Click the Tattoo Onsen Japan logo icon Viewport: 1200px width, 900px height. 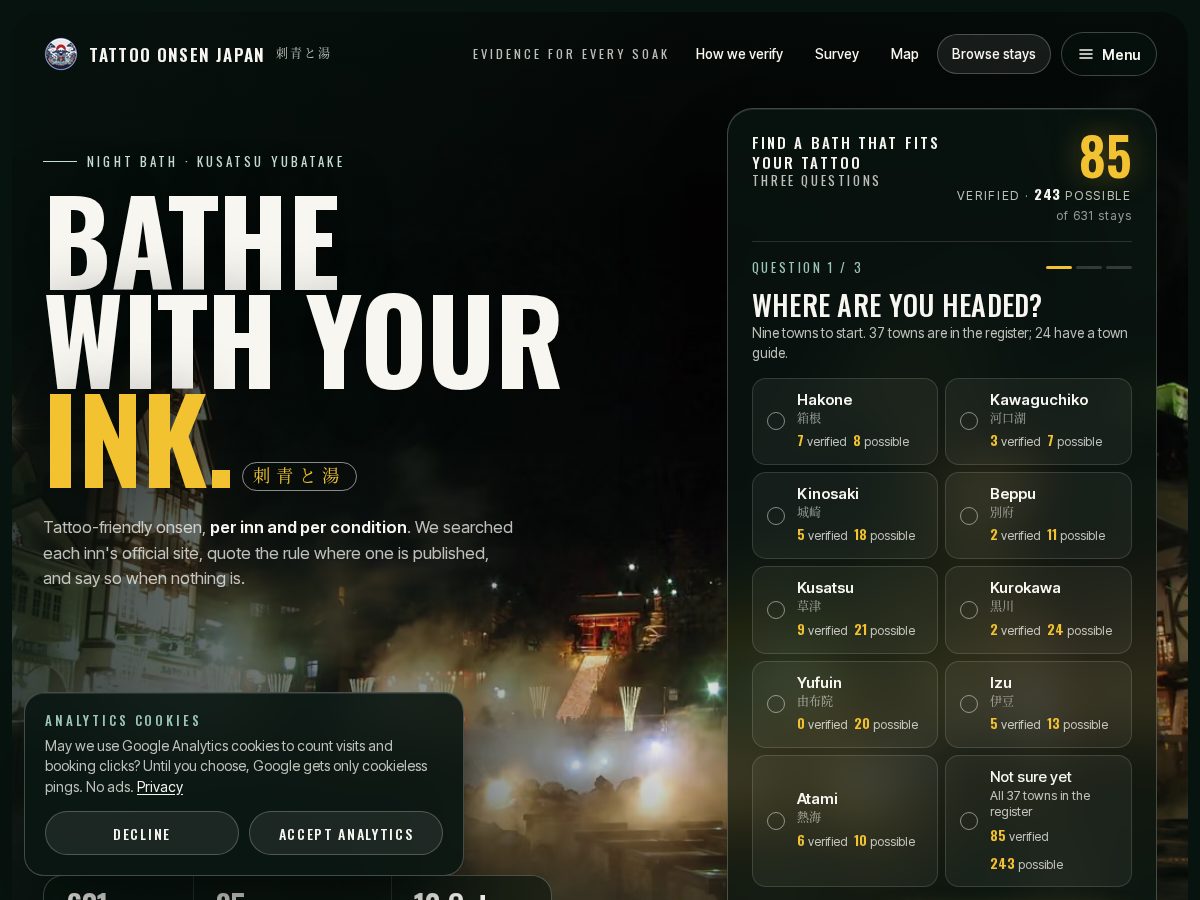click(x=61, y=54)
